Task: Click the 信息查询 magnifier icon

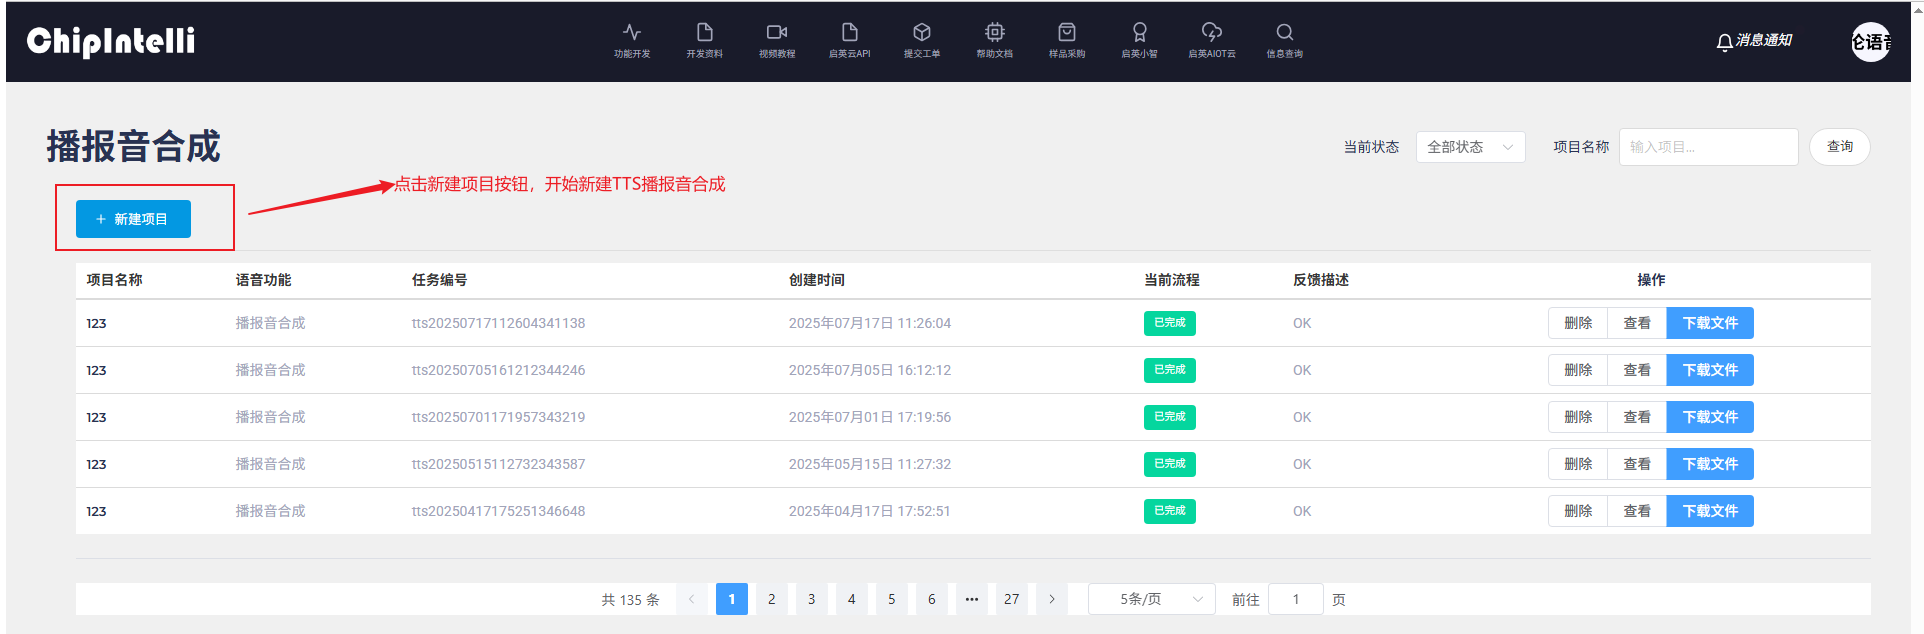Action: [x=1285, y=33]
